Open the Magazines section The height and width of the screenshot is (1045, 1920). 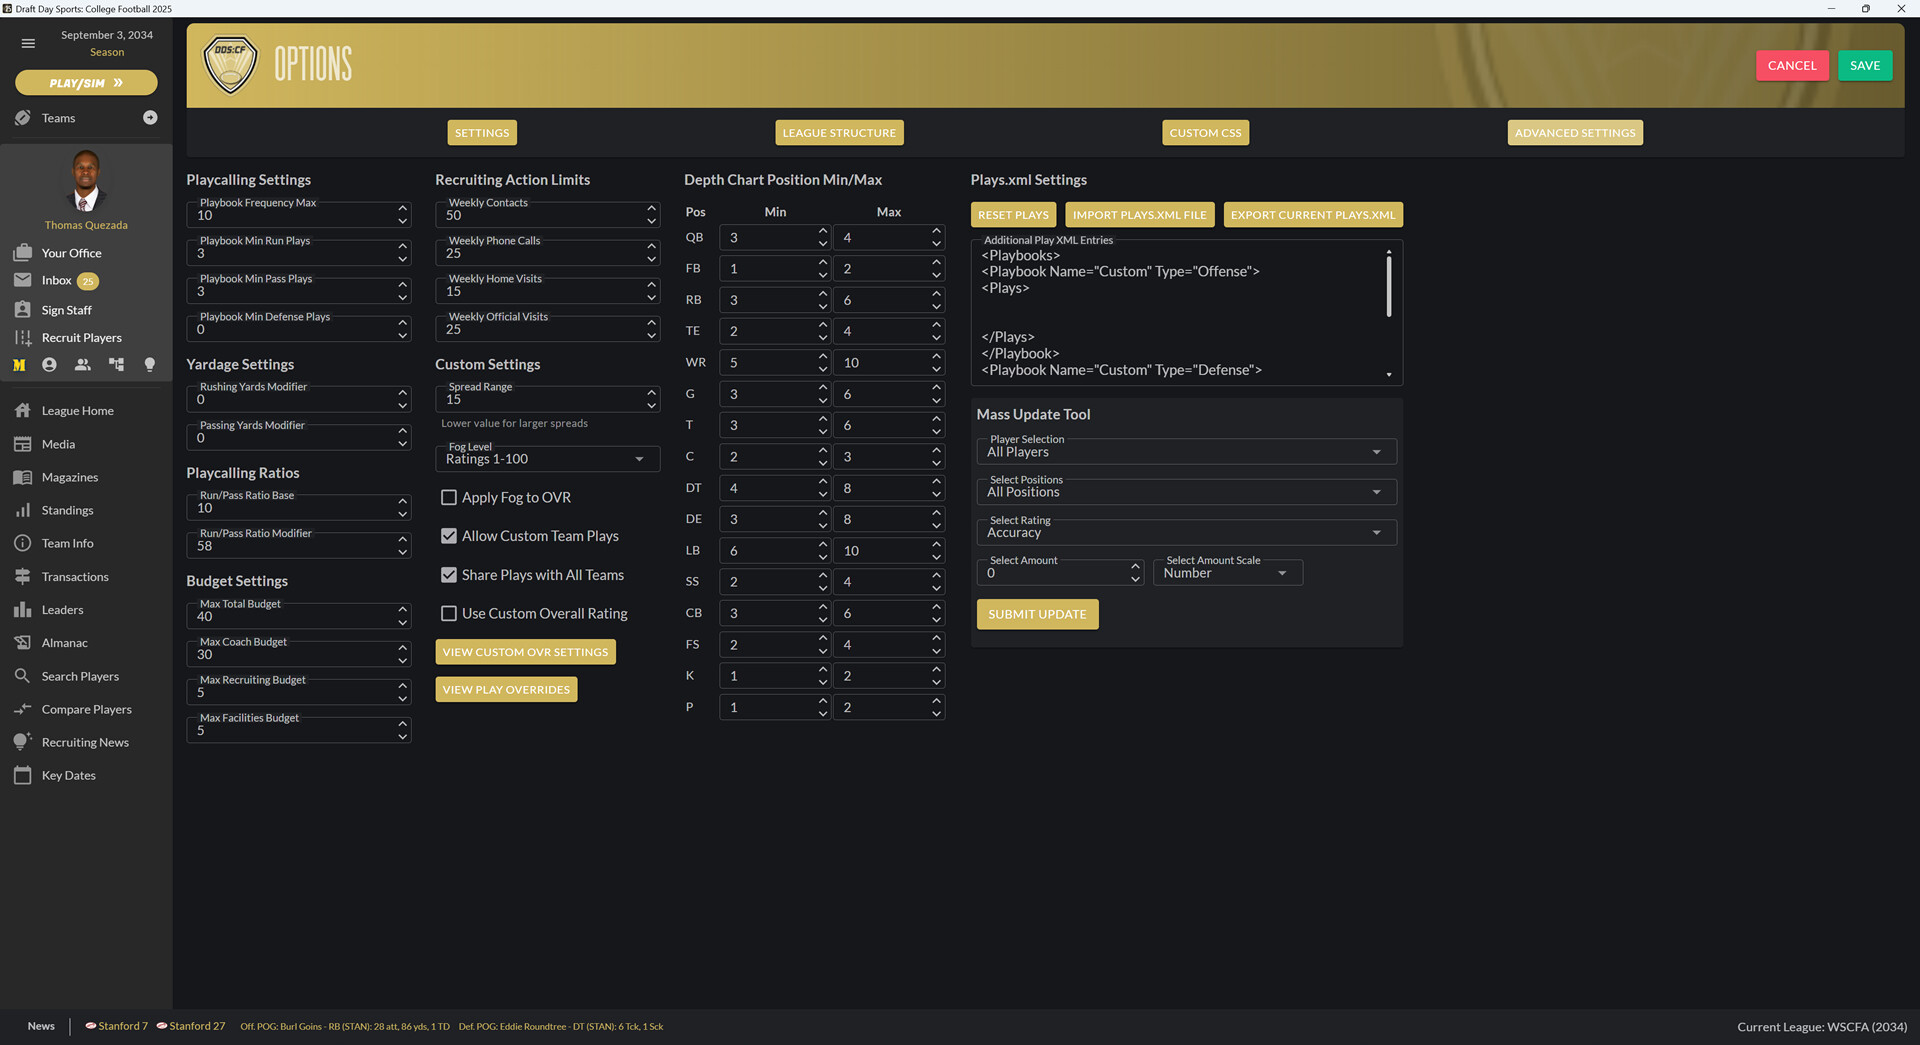69,477
